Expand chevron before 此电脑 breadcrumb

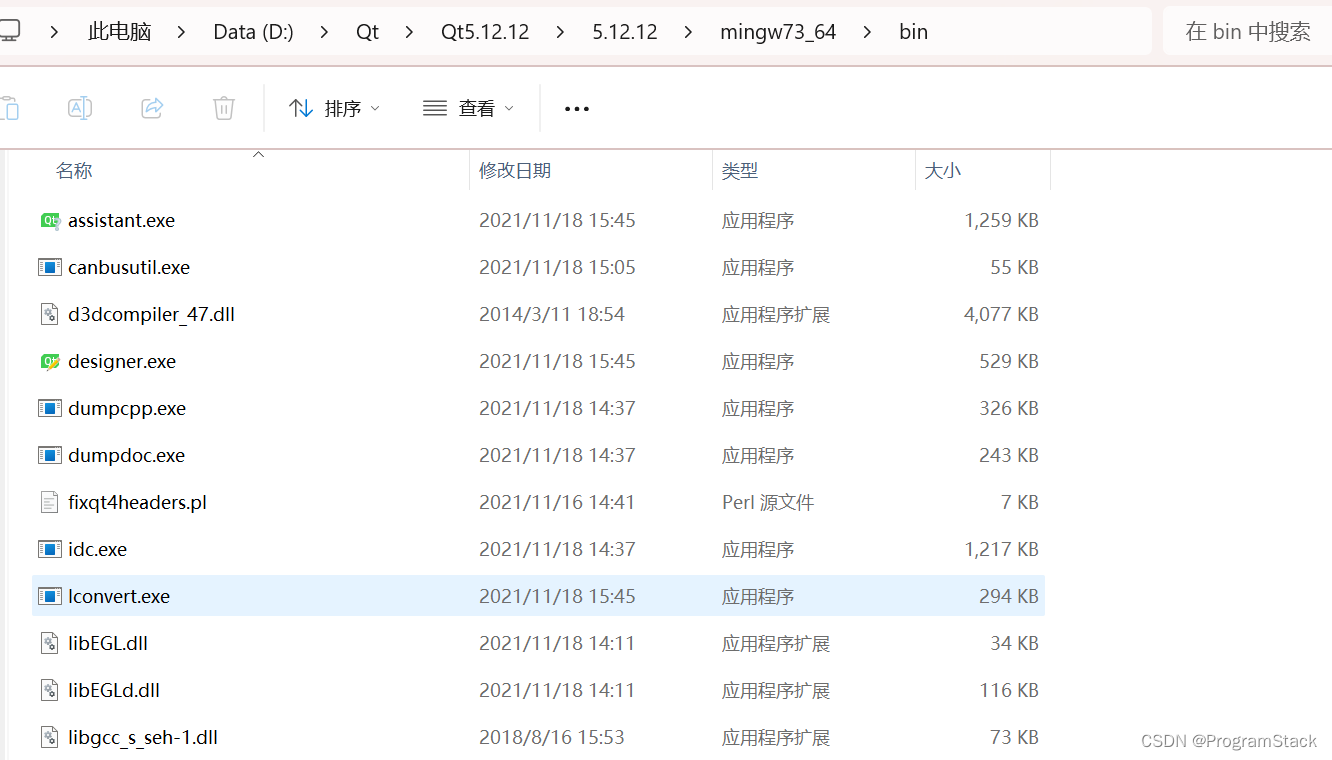55,32
